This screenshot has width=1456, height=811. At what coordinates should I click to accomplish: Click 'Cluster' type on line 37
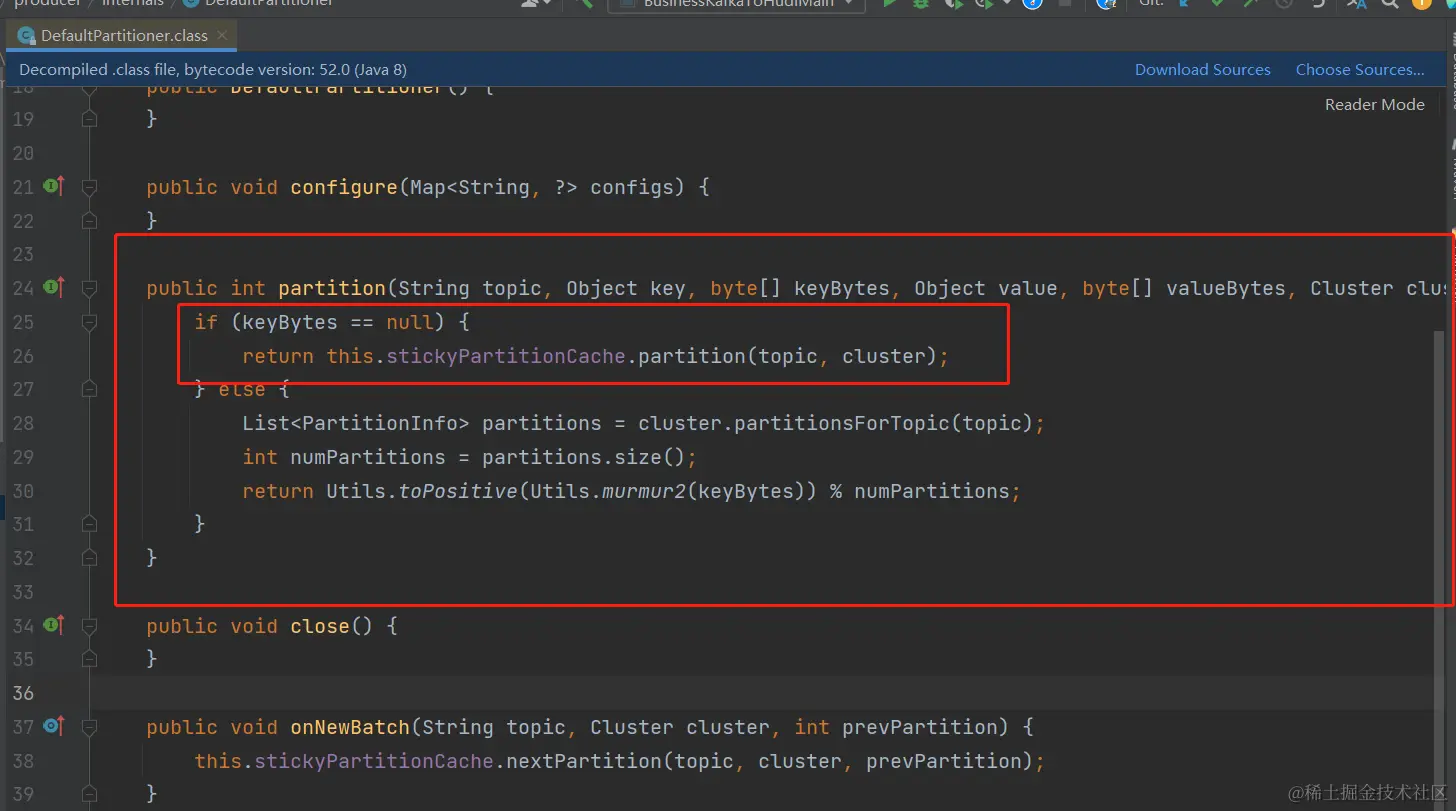click(632, 727)
